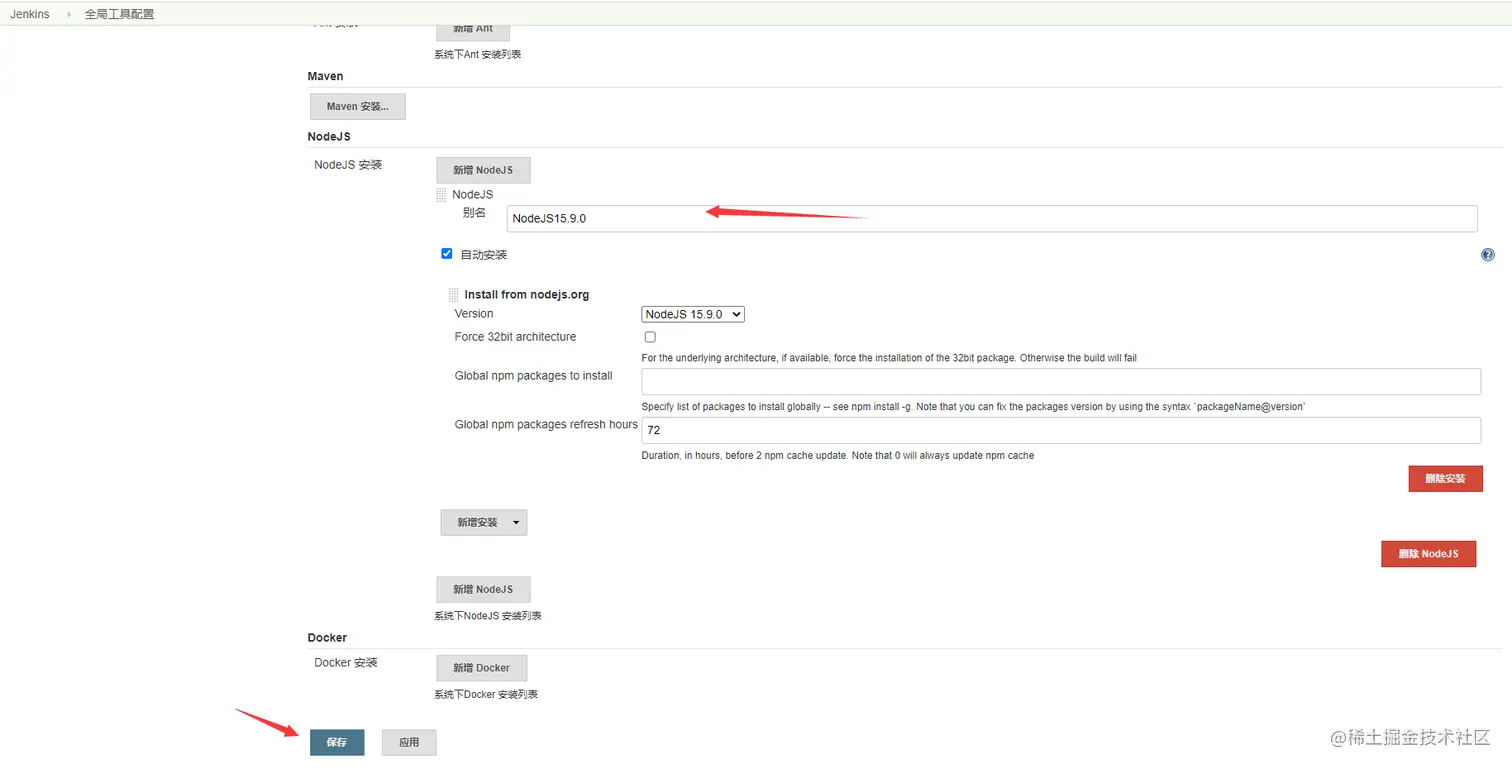Click the 保存 button
Image resolution: width=1512 pixels, height=769 pixels.
coord(337,742)
